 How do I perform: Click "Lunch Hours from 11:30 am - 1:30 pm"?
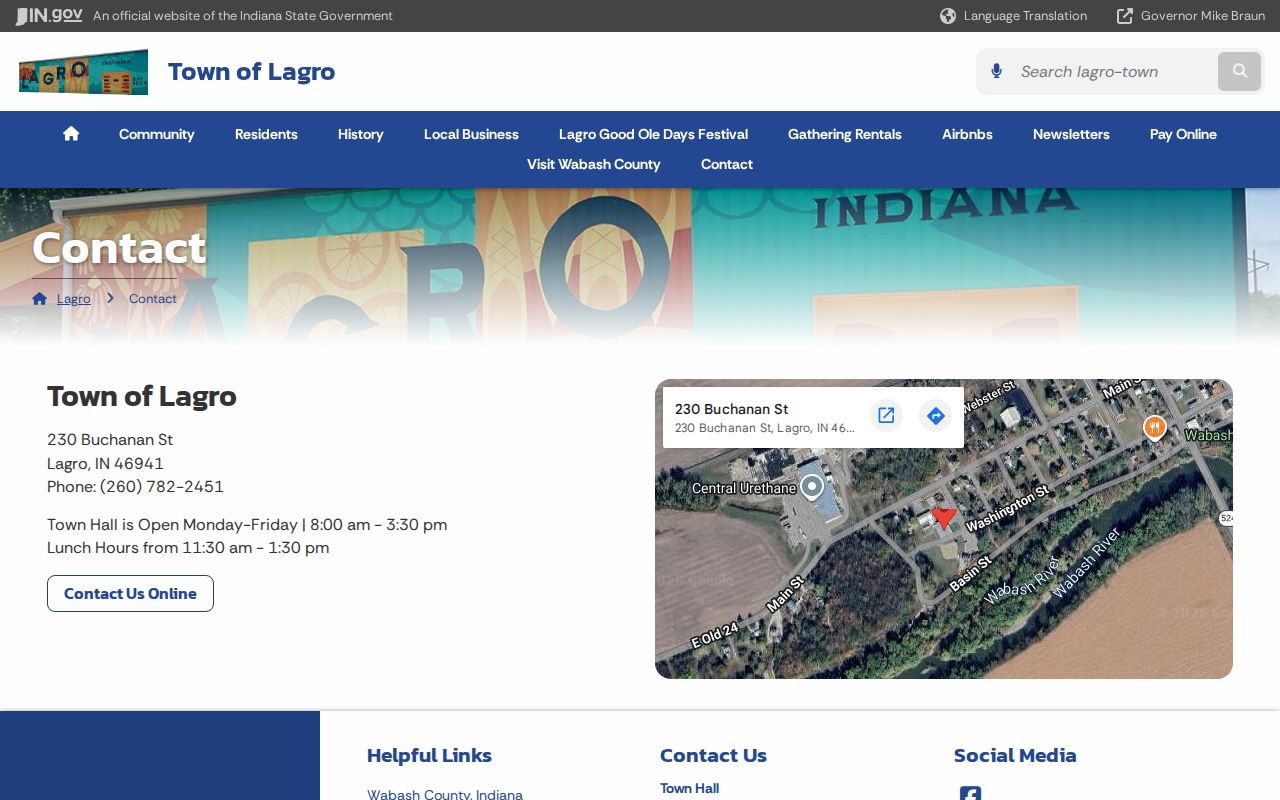(188, 547)
